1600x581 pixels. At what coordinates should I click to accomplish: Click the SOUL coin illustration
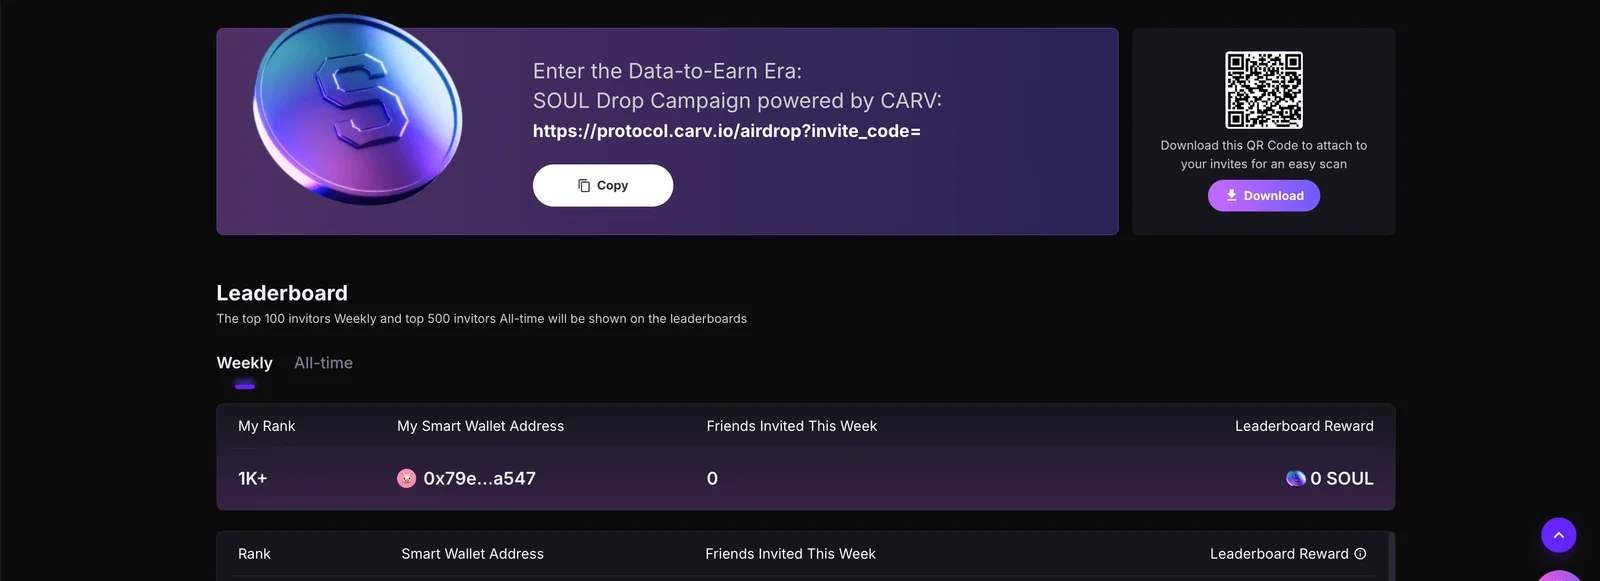tap(358, 109)
